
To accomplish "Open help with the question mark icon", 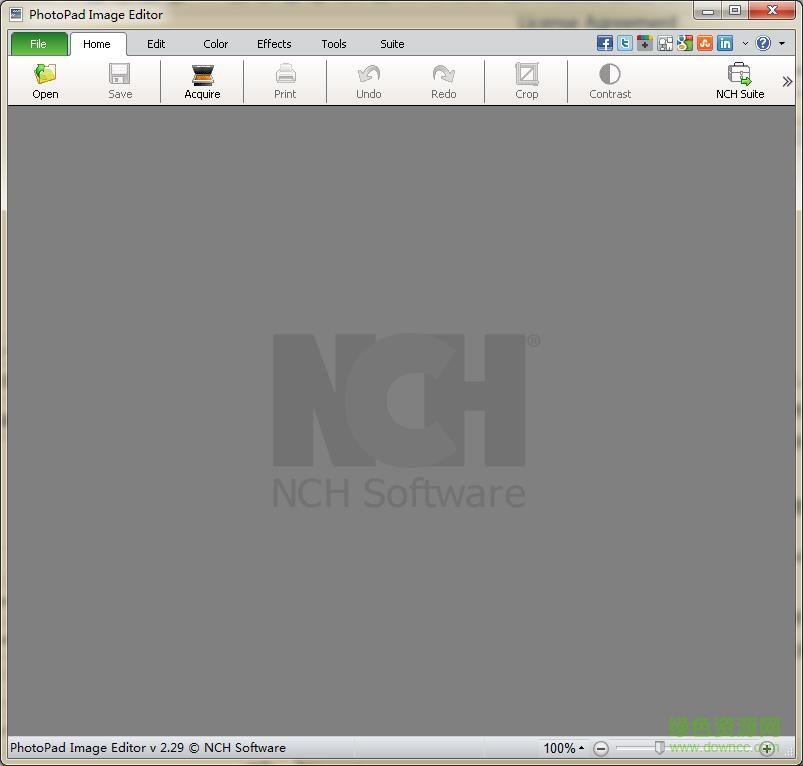I will (763, 43).
